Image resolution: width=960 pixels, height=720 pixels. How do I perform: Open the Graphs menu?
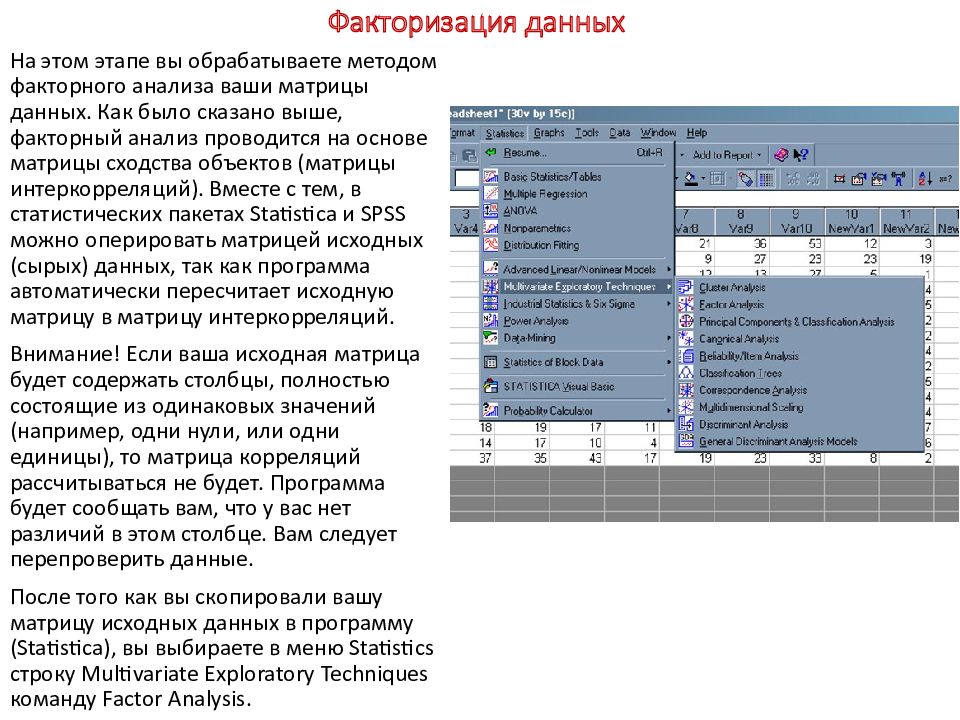pos(549,133)
